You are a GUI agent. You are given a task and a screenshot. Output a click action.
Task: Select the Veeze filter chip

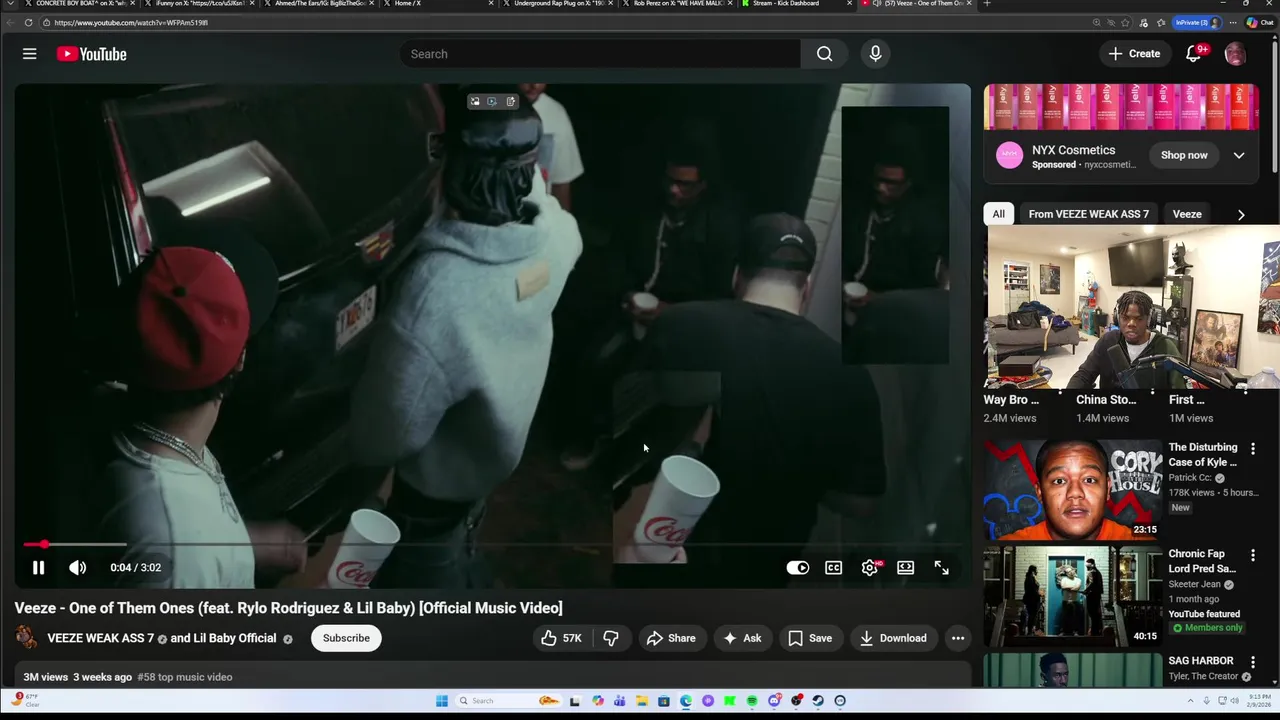[x=1187, y=214]
